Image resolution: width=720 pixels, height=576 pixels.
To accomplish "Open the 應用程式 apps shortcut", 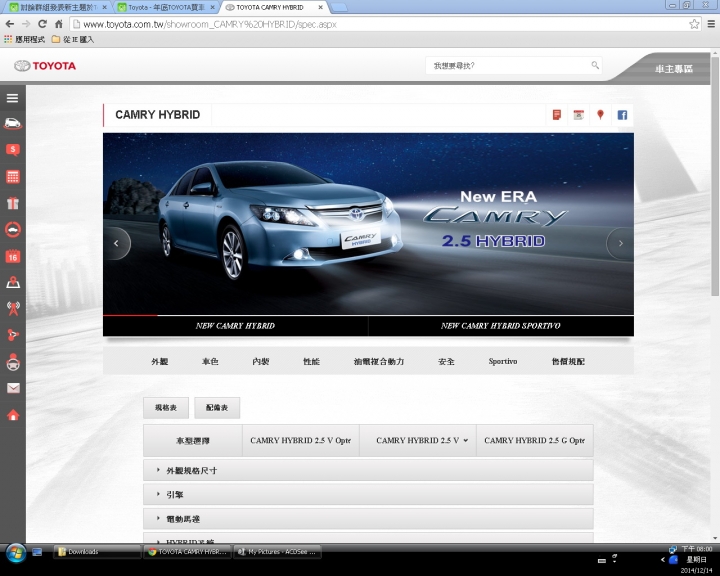I will (24, 40).
